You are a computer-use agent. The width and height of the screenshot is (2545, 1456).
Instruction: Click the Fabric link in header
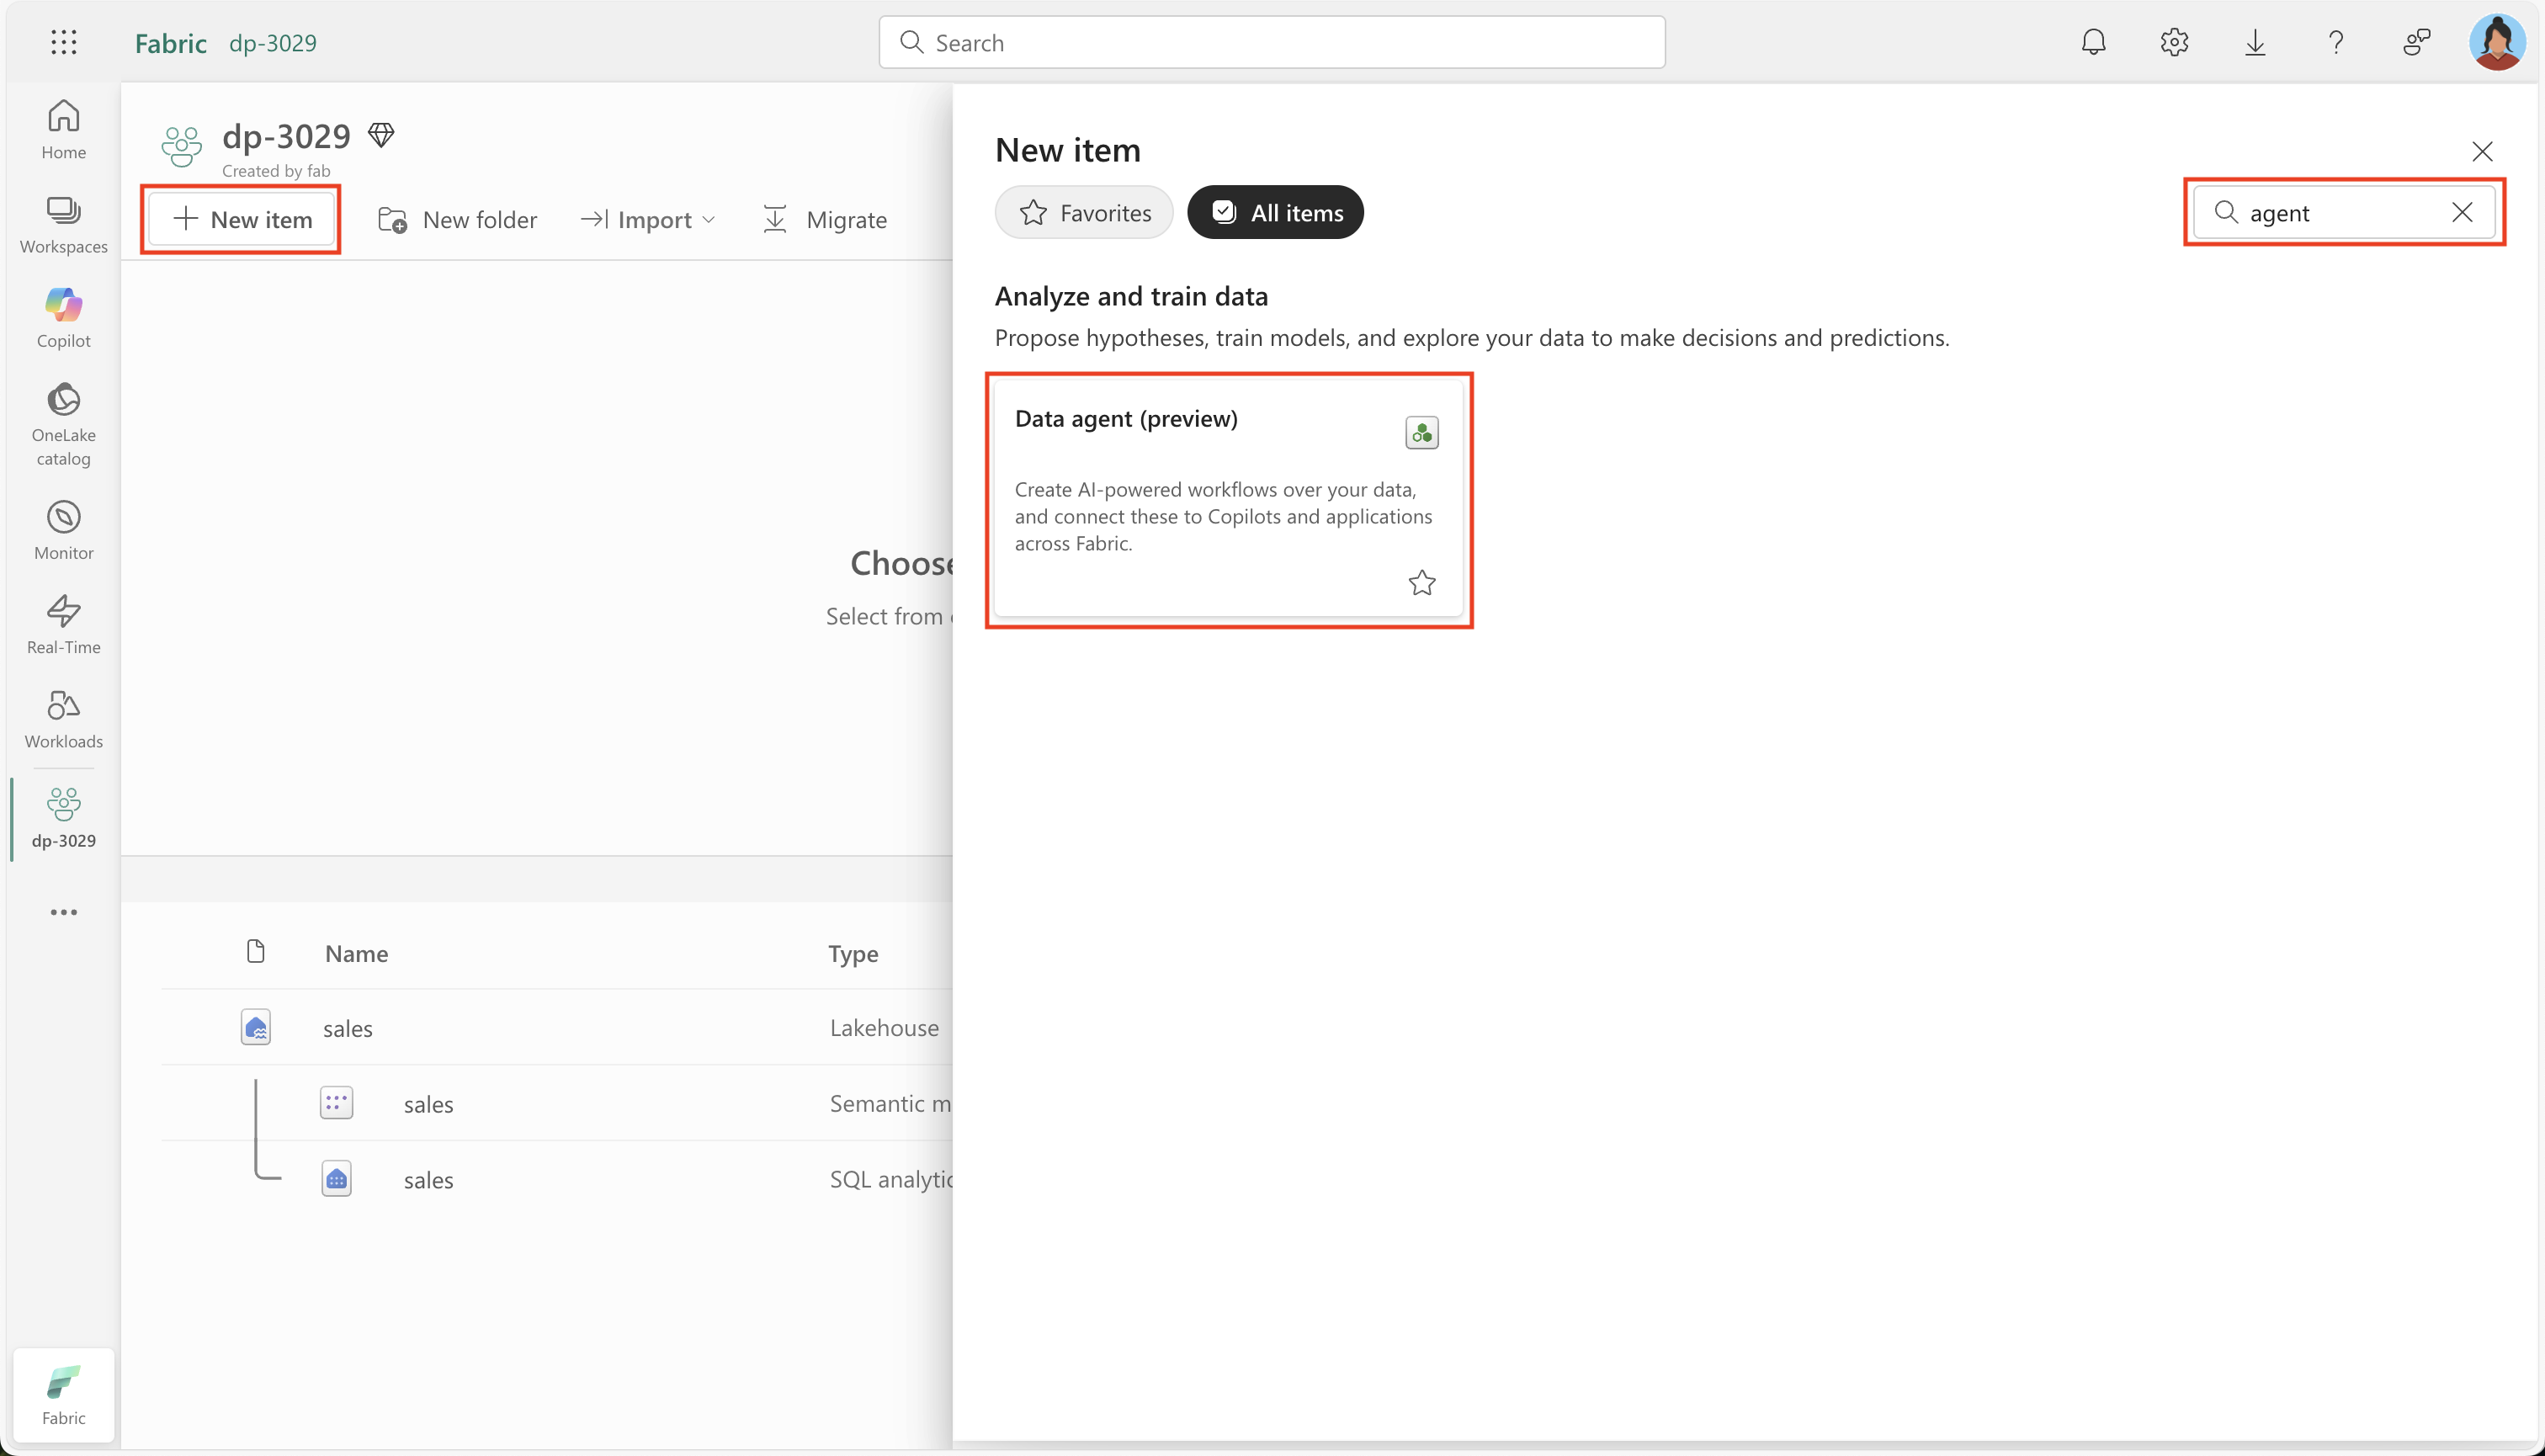coord(171,43)
